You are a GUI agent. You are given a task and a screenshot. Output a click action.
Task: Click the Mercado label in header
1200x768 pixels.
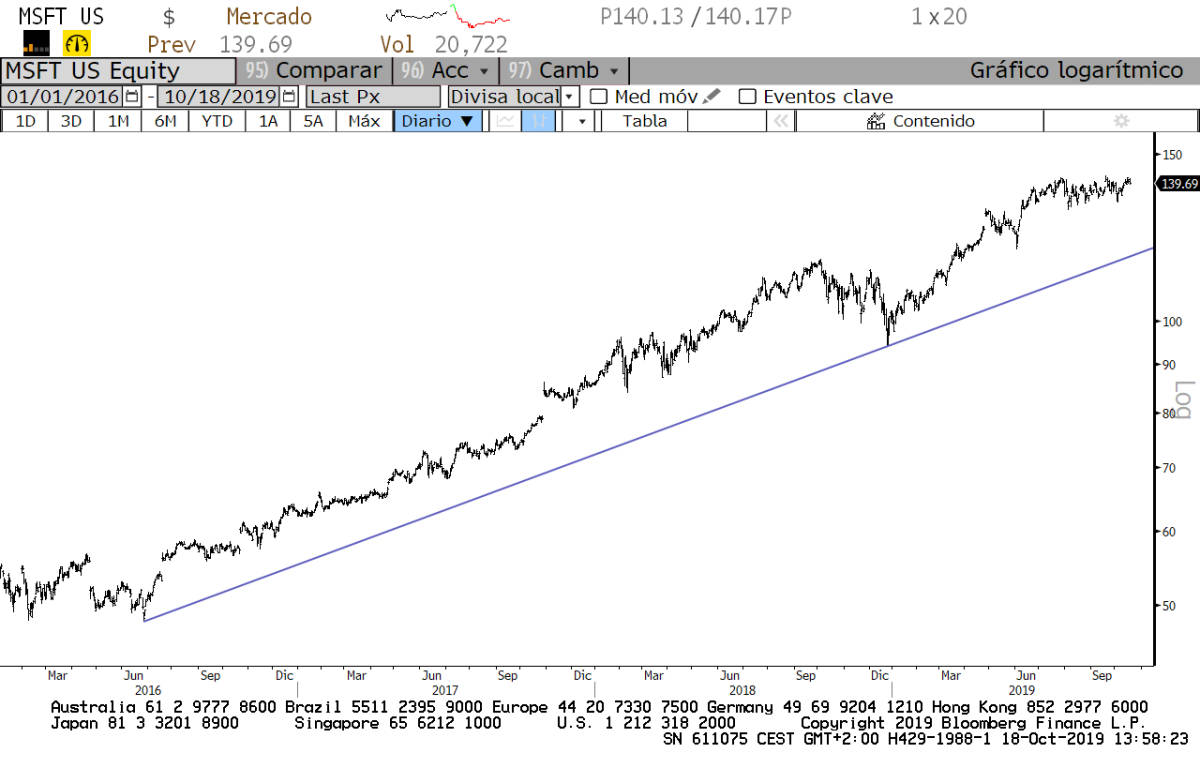(269, 17)
